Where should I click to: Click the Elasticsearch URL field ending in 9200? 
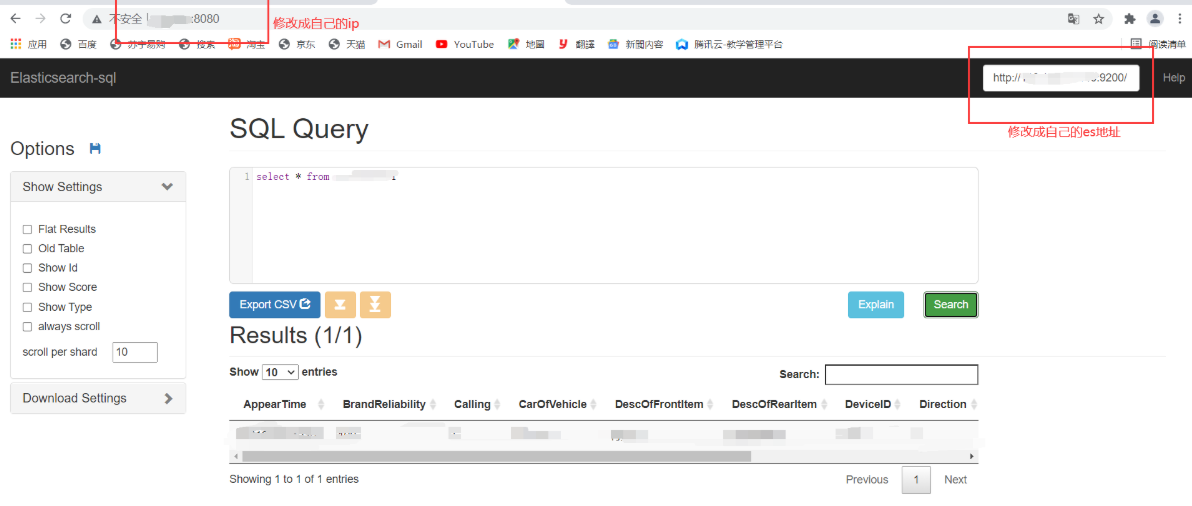(1061, 77)
